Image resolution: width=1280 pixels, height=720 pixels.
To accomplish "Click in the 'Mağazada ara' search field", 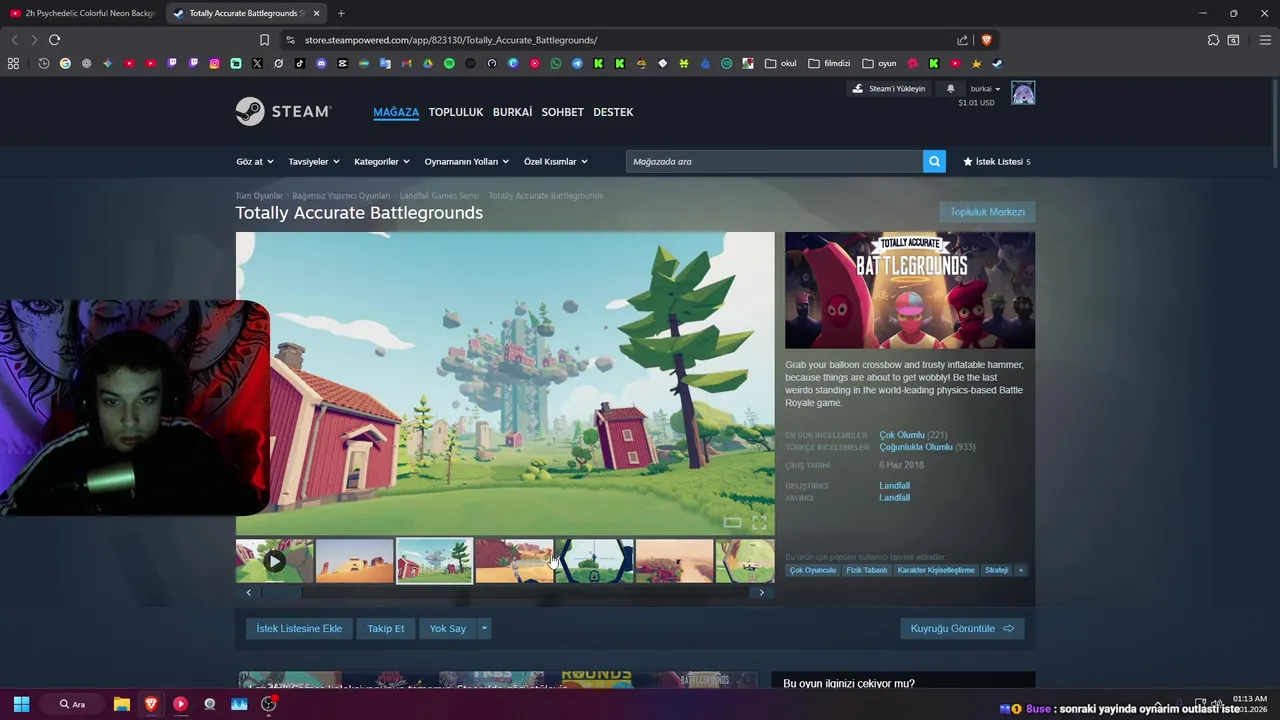I will point(774,161).
